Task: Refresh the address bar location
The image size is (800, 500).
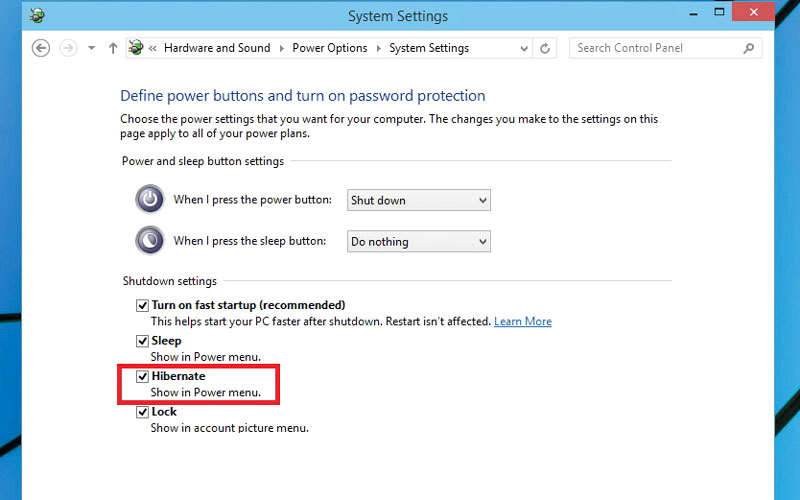Action: (545, 48)
